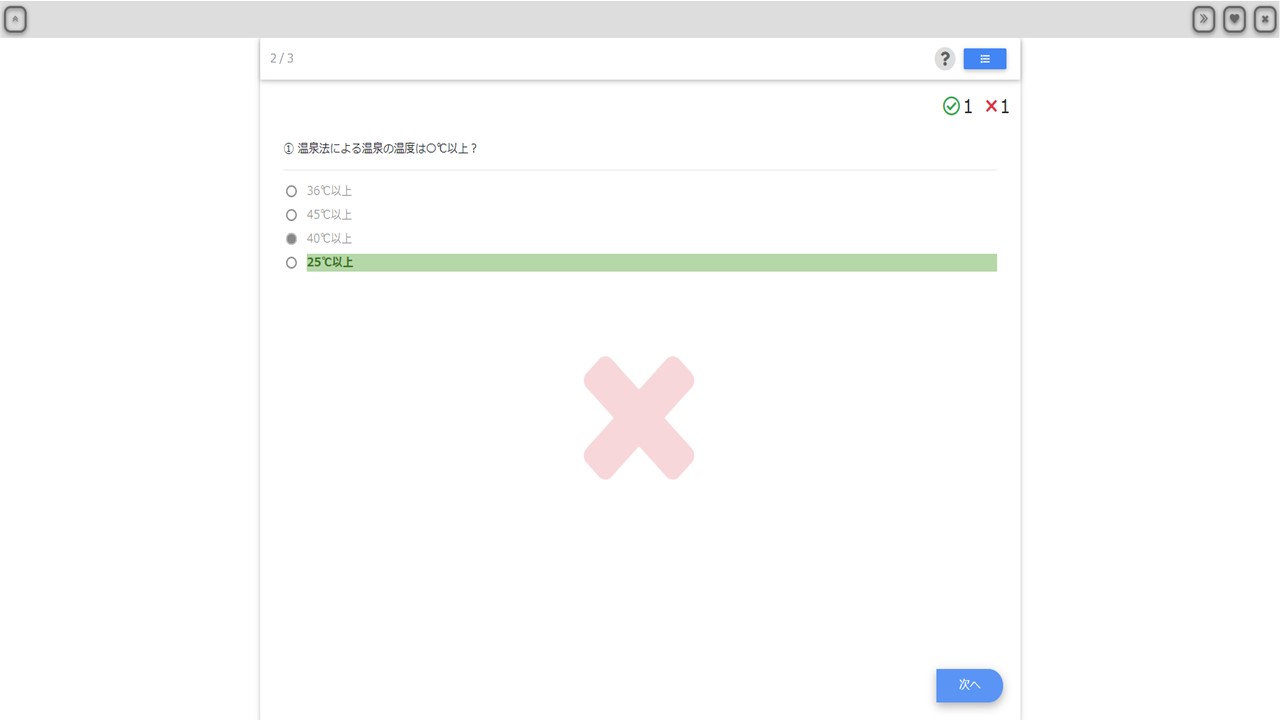Click the 45℃以上 answer label text
The image size is (1280, 720).
pyautogui.click(x=330, y=215)
